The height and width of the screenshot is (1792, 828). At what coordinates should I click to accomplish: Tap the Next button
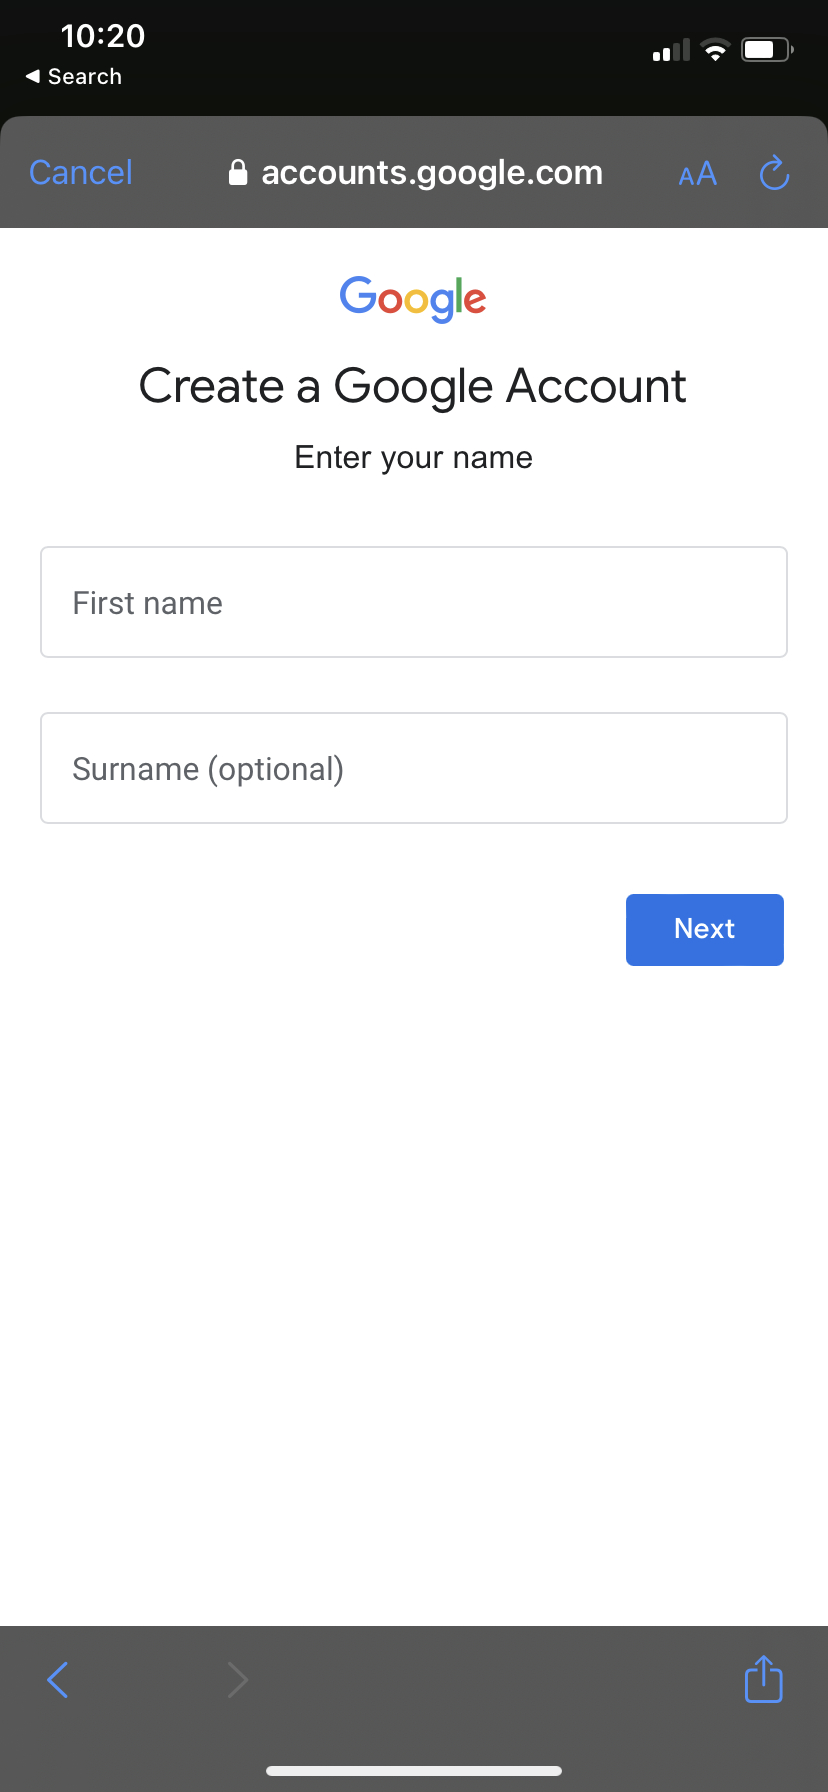point(704,929)
